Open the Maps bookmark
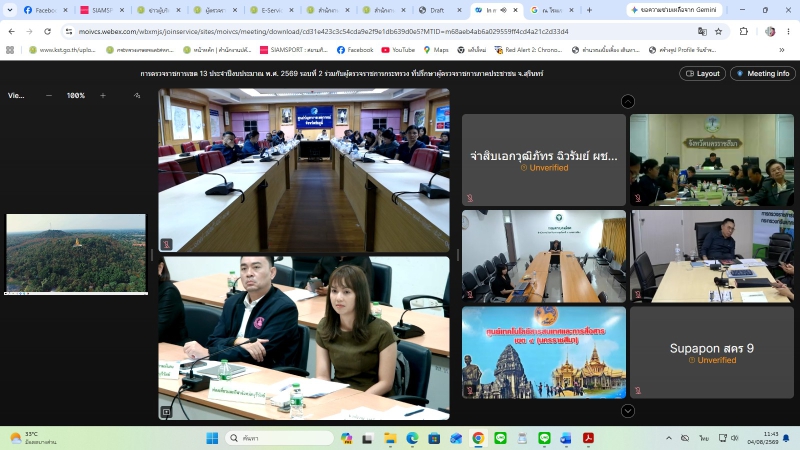The height and width of the screenshot is (450, 800). click(436, 49)
